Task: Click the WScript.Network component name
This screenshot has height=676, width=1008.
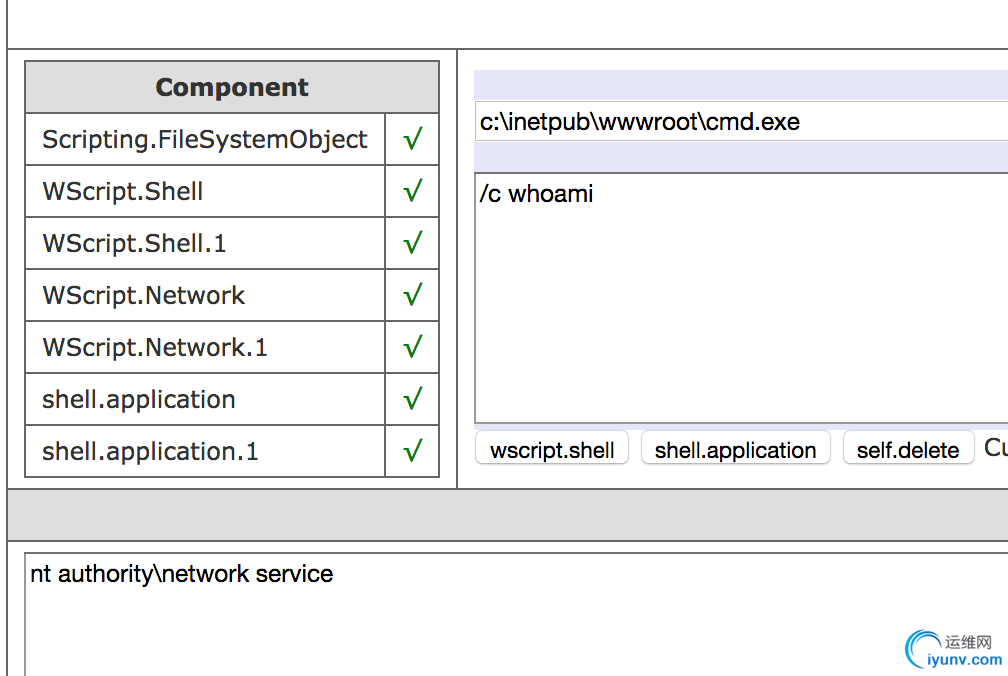Action: click(x=144, y=295)
